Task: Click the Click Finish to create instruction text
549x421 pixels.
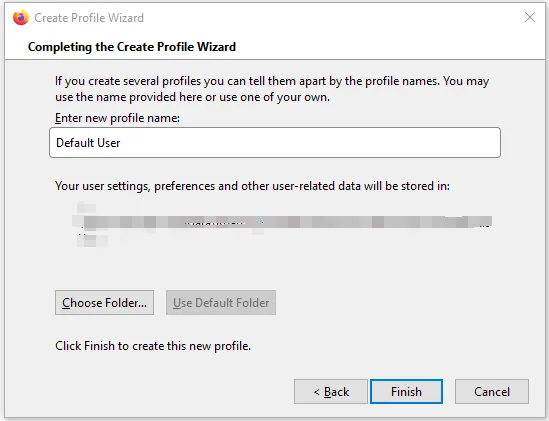Action: click(x=153, y=346)
